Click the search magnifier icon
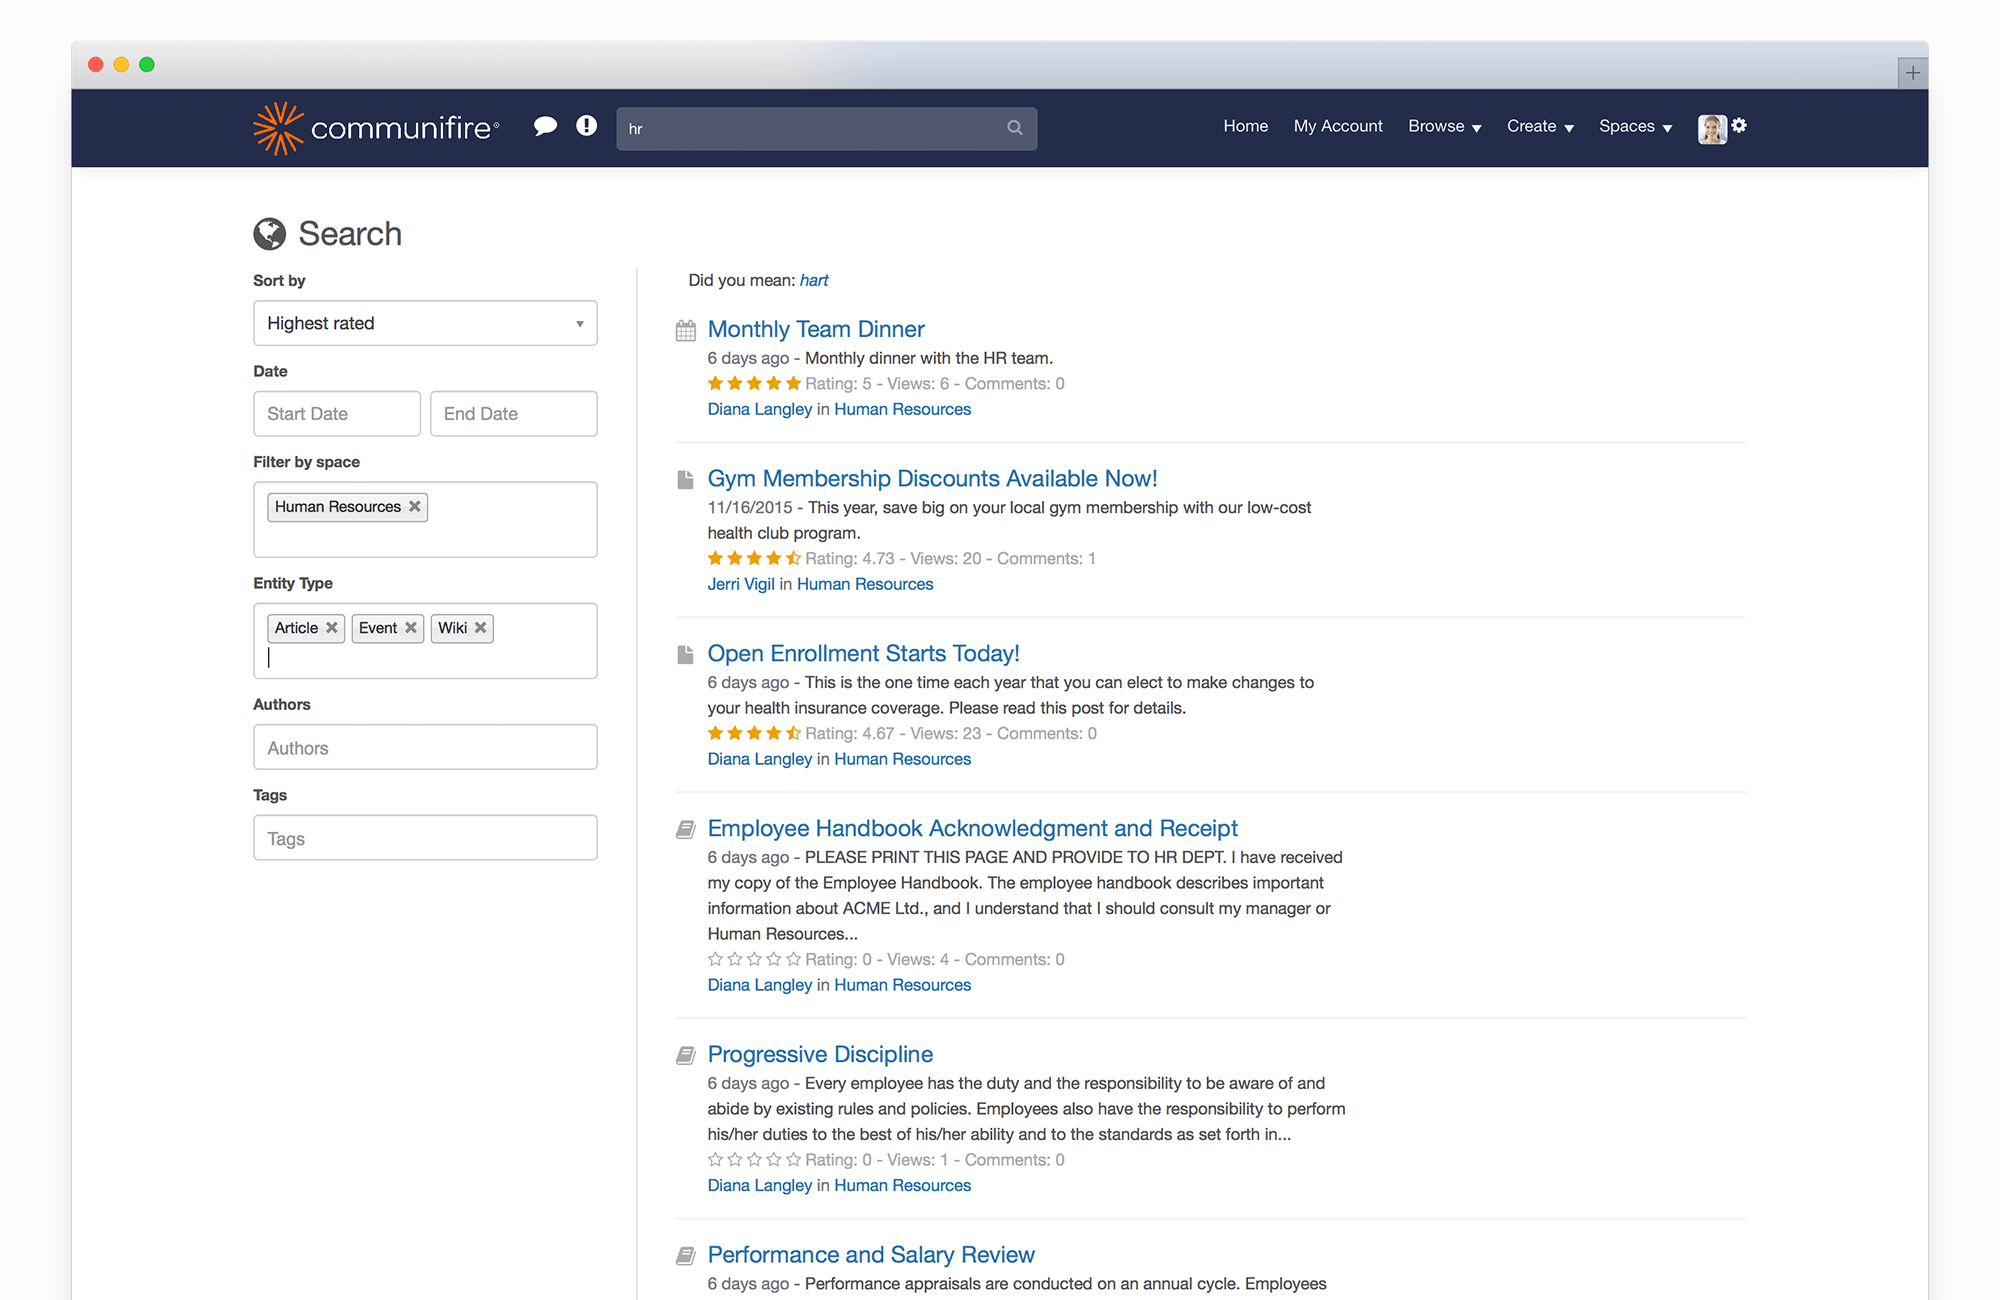This screenshot has width=2000, height=1300. pos(1014,128)
